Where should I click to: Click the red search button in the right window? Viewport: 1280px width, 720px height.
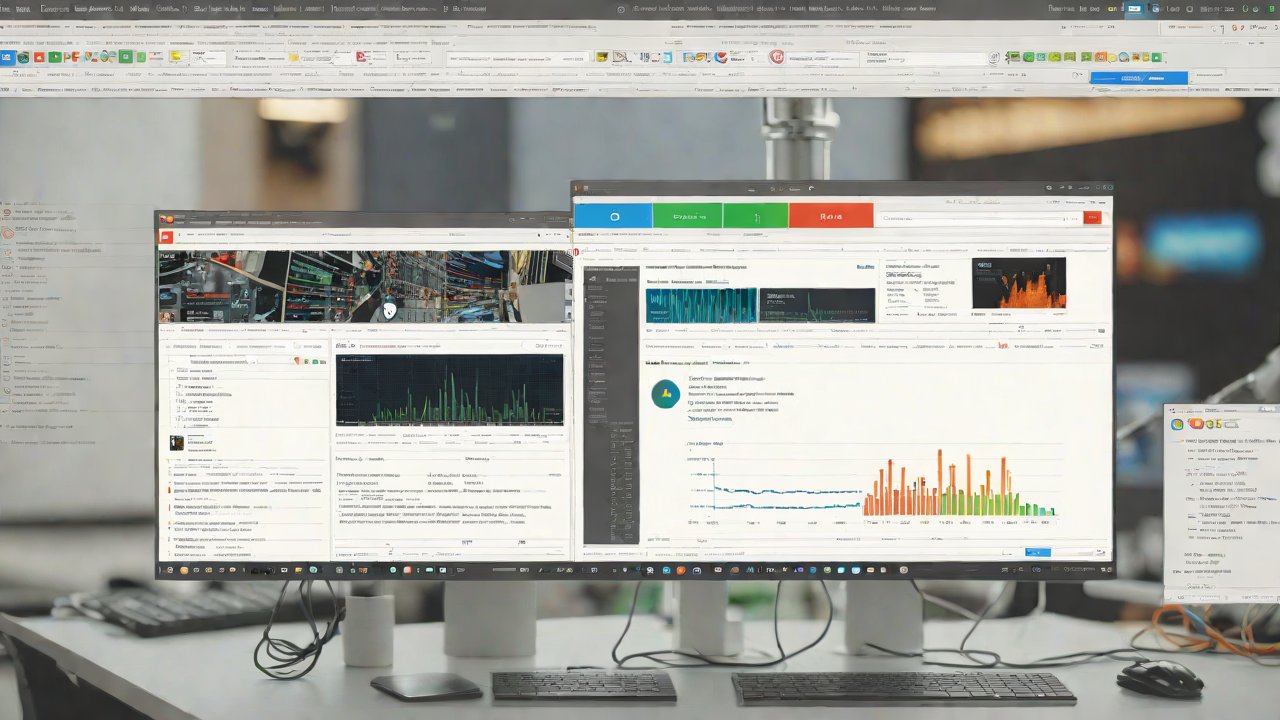[1092, 217]
